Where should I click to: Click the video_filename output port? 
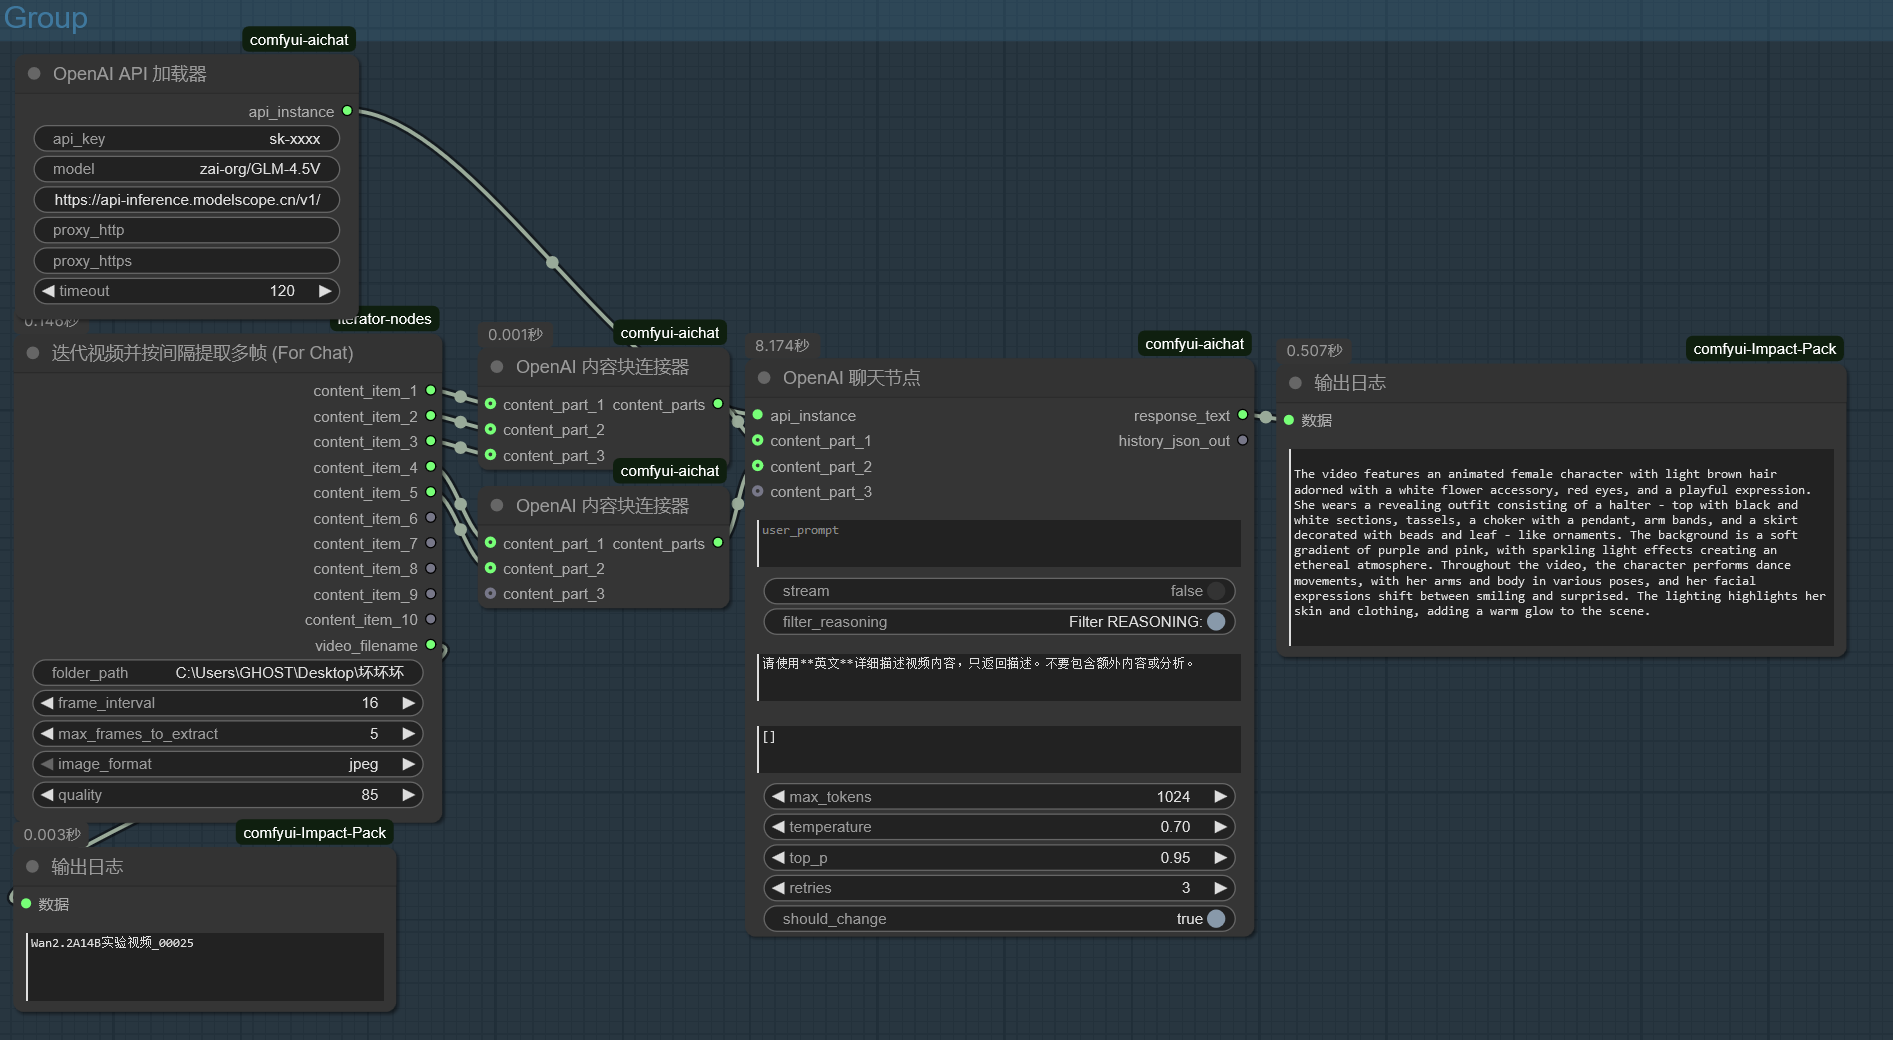[x=431, y=645]
